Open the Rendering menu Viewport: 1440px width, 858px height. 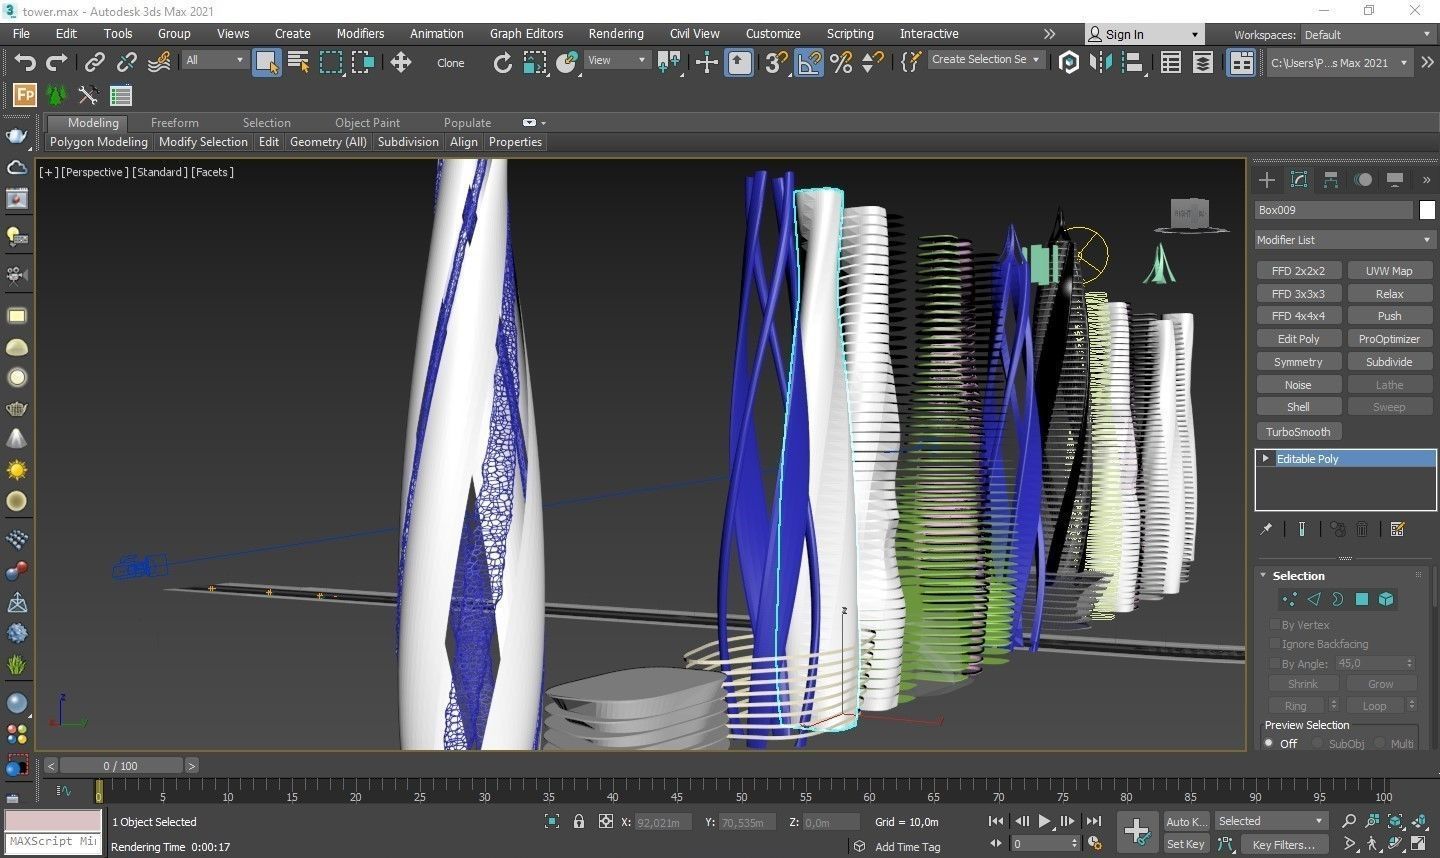(x=615, y=33)
